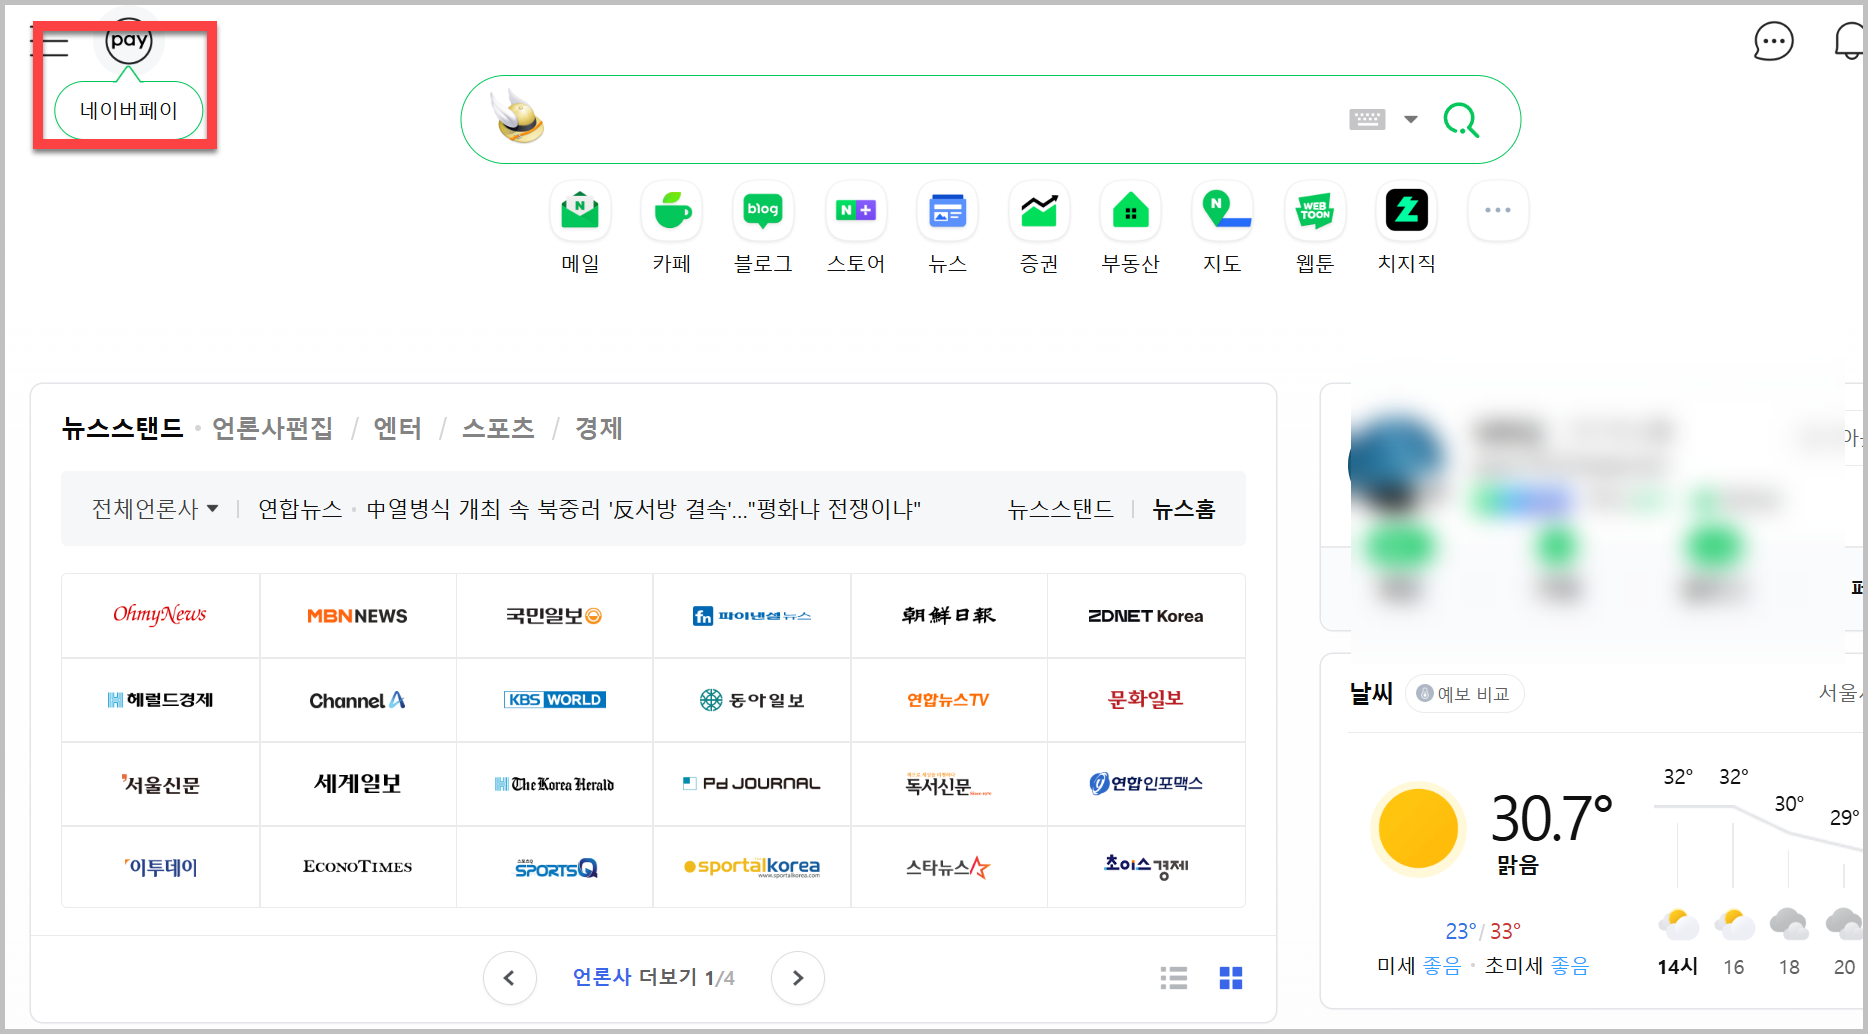This screenshot has width=1868, height=1034.
Task: Open the 파이낸셜뉴스 publisher tile
Action: (752, 615)
